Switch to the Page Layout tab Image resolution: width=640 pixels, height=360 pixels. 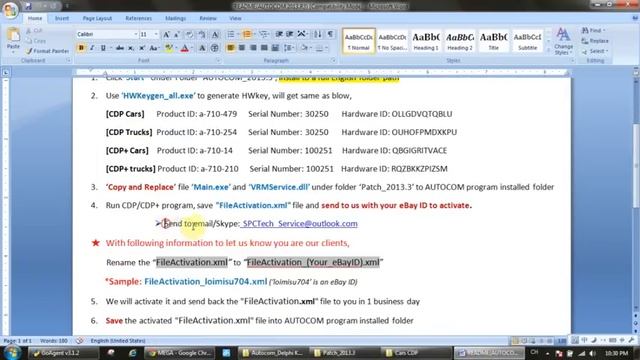tap(97, 18)
